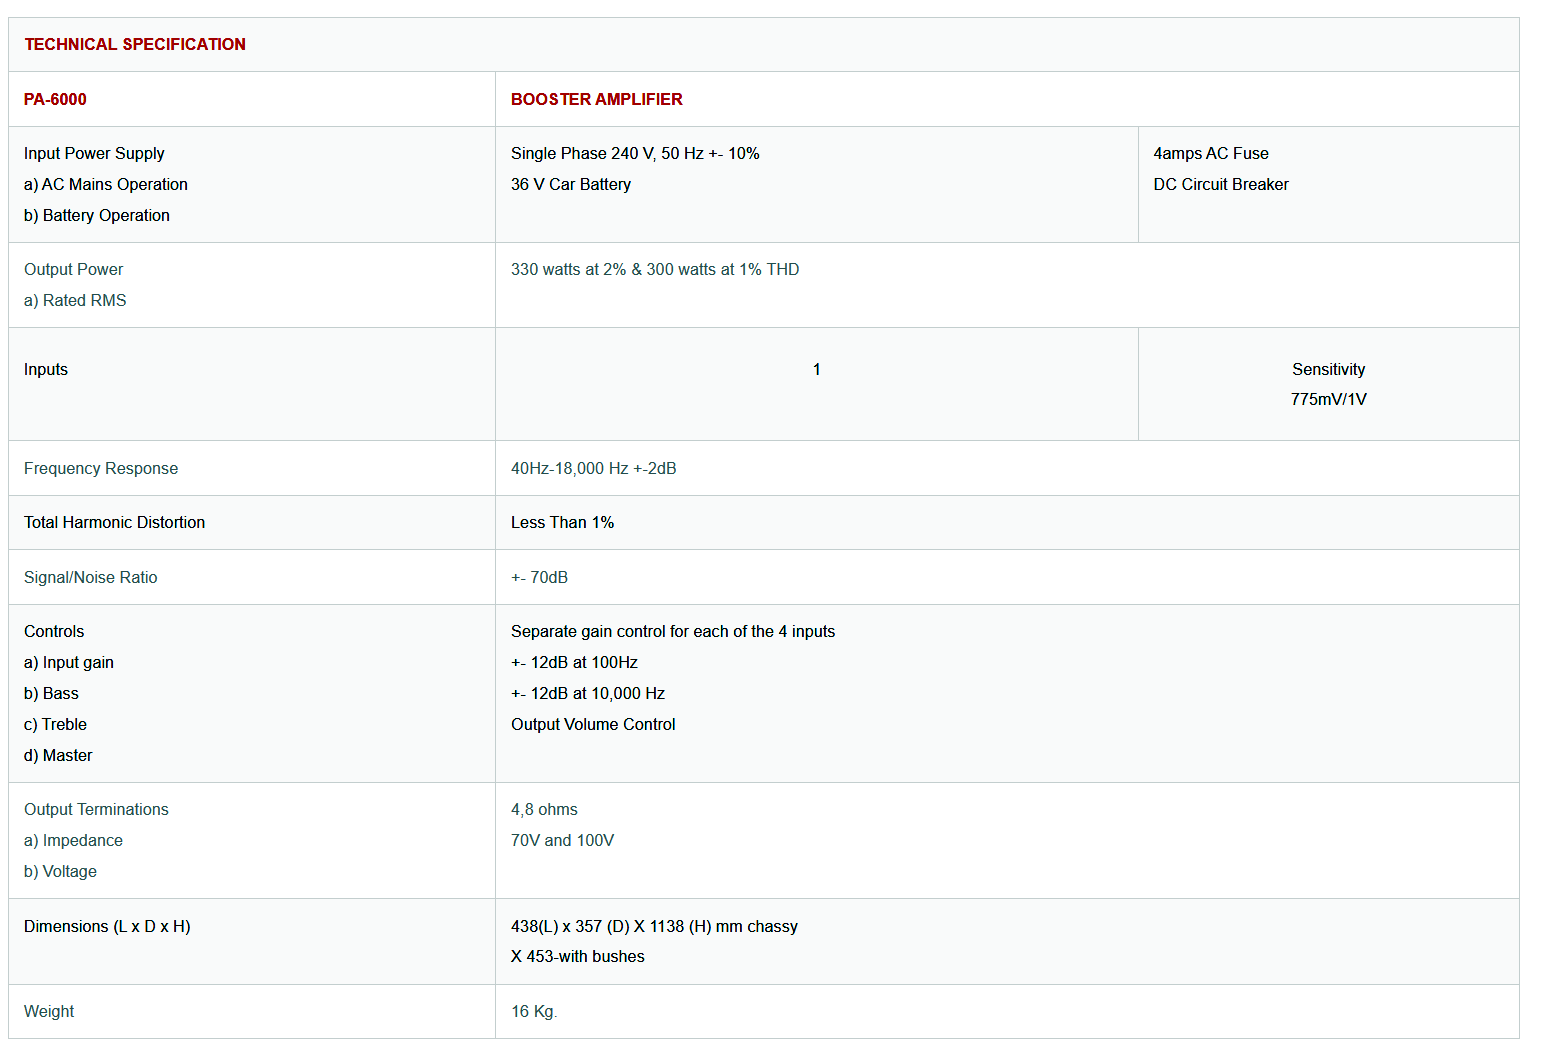The image size is (1546, 1044).
Task: Click the '40Hz-18,000 Hz +-2dB' value
Action: click(x=593, y=468)
